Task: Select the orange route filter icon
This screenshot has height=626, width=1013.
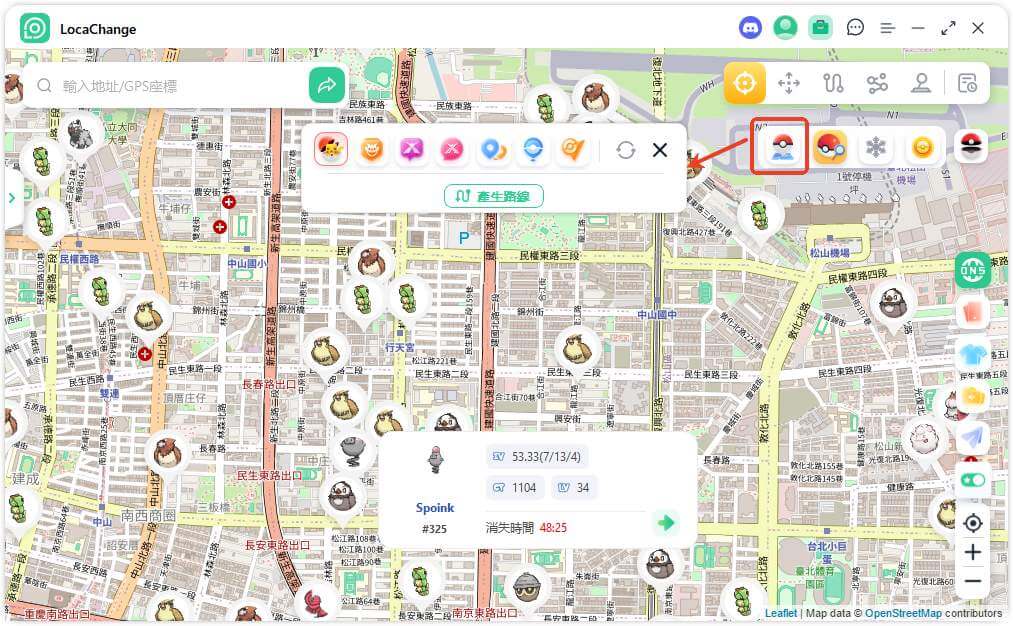Action: (573, 150)
